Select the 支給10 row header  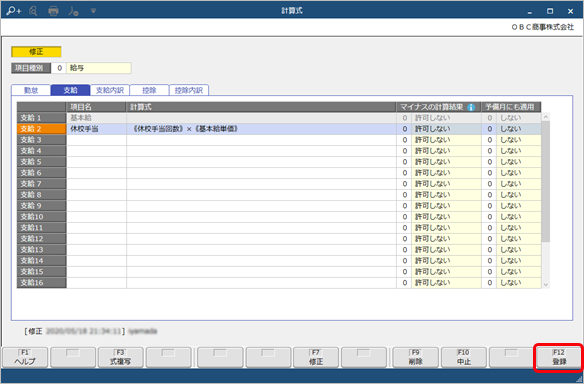pos(41,217)
